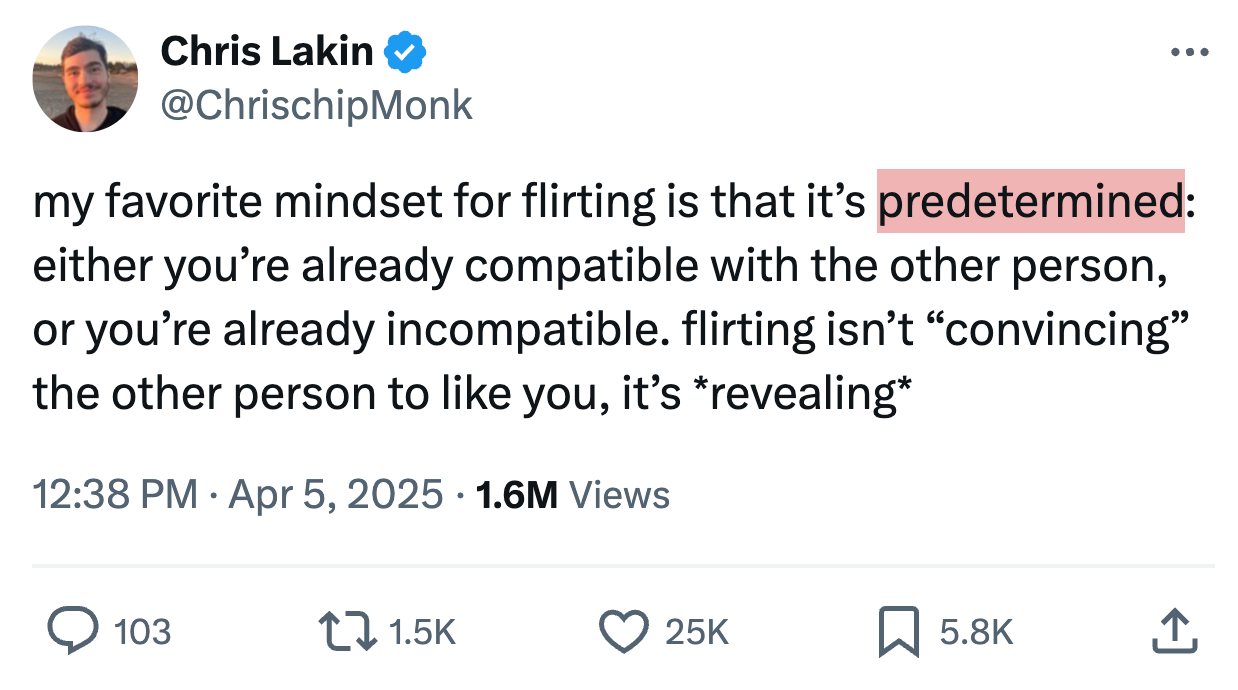Click the timestamp Apr 5, 2025
Screen dimensions: 1238x690
(x=335, y=494)
